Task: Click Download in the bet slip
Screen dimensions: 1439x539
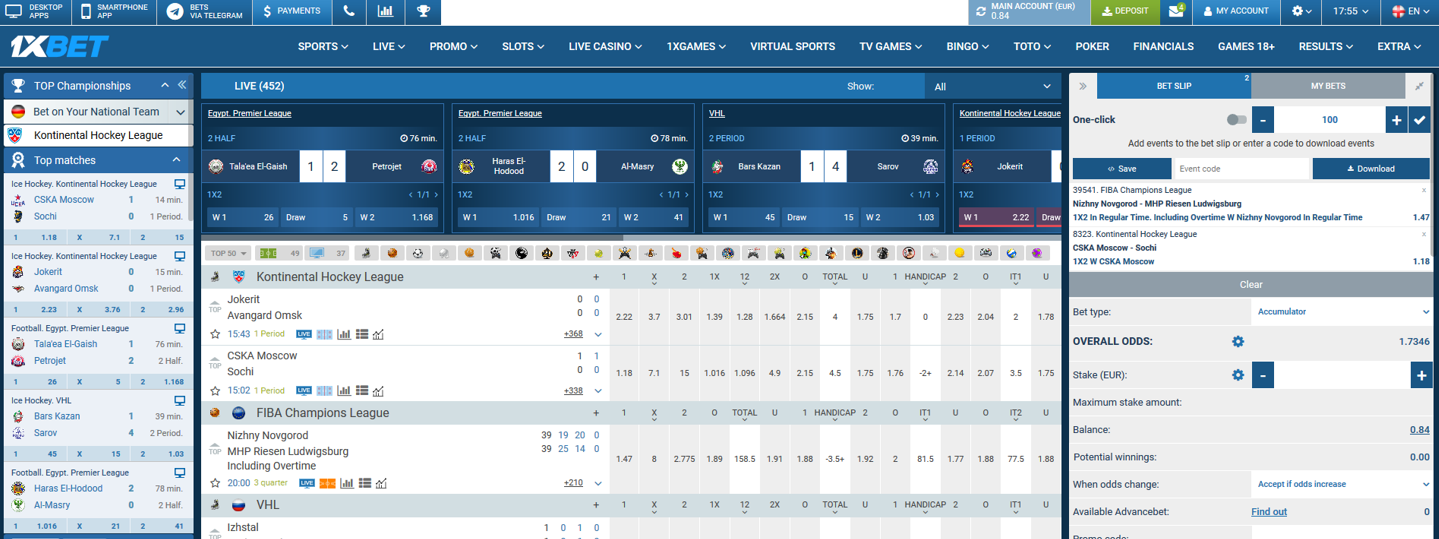Action: pos(1371,168)
